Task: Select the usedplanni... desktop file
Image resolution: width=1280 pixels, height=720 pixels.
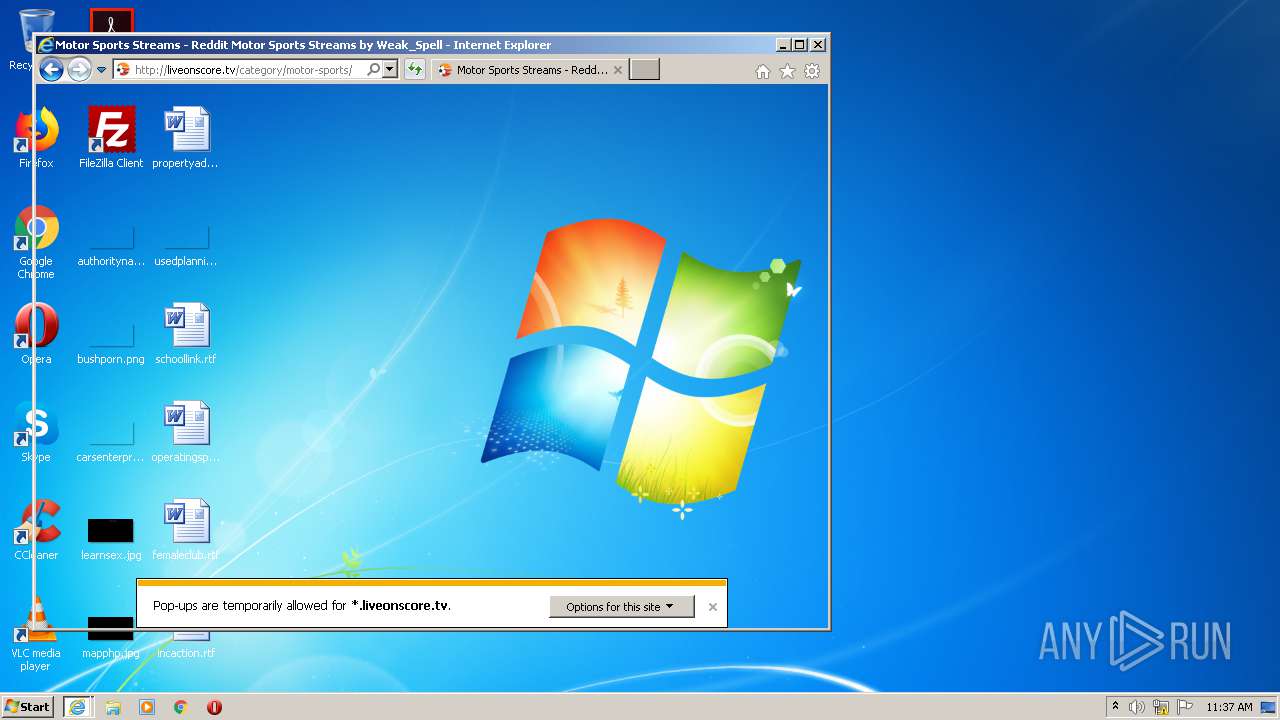Action: click(x=185, y=244)
